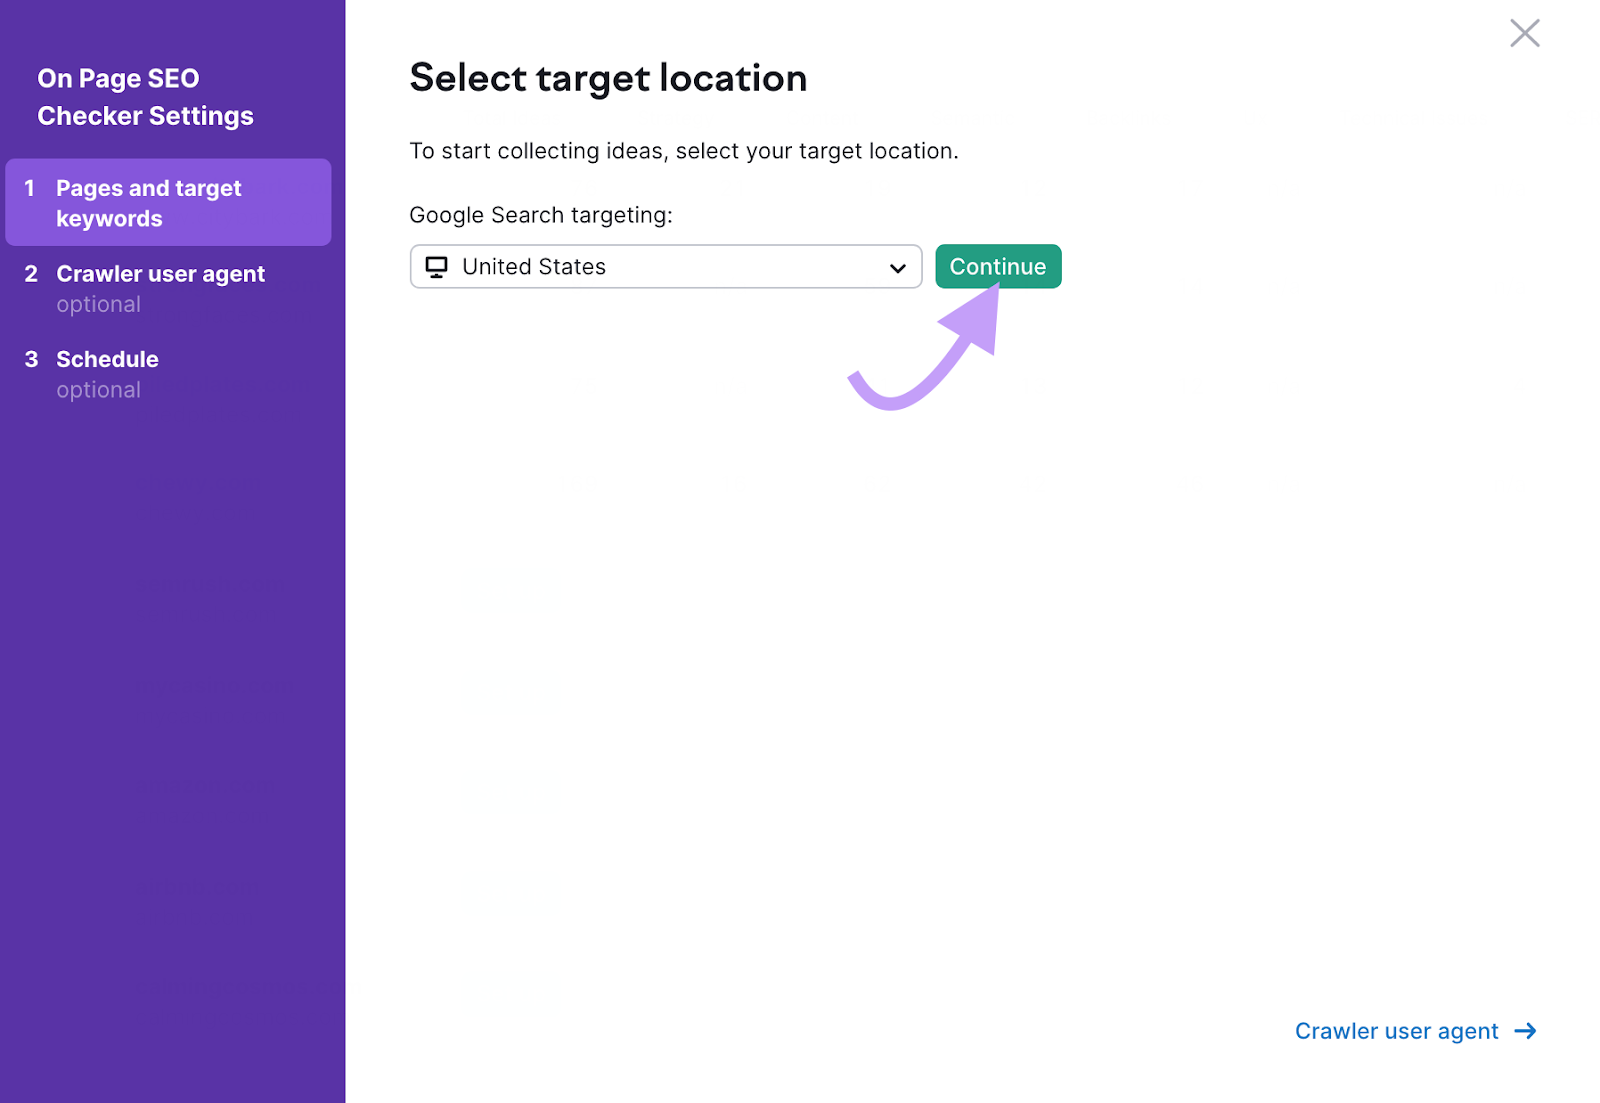Click the desktop monitor icon in location field

437,267
